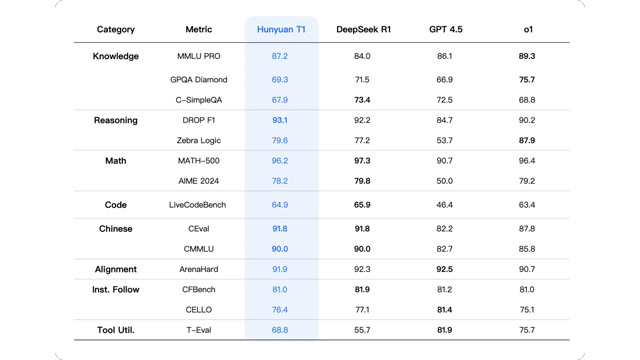Click the GPQA Diamond metric label
This screenshot has width=640, height=360.
point(199,80)
